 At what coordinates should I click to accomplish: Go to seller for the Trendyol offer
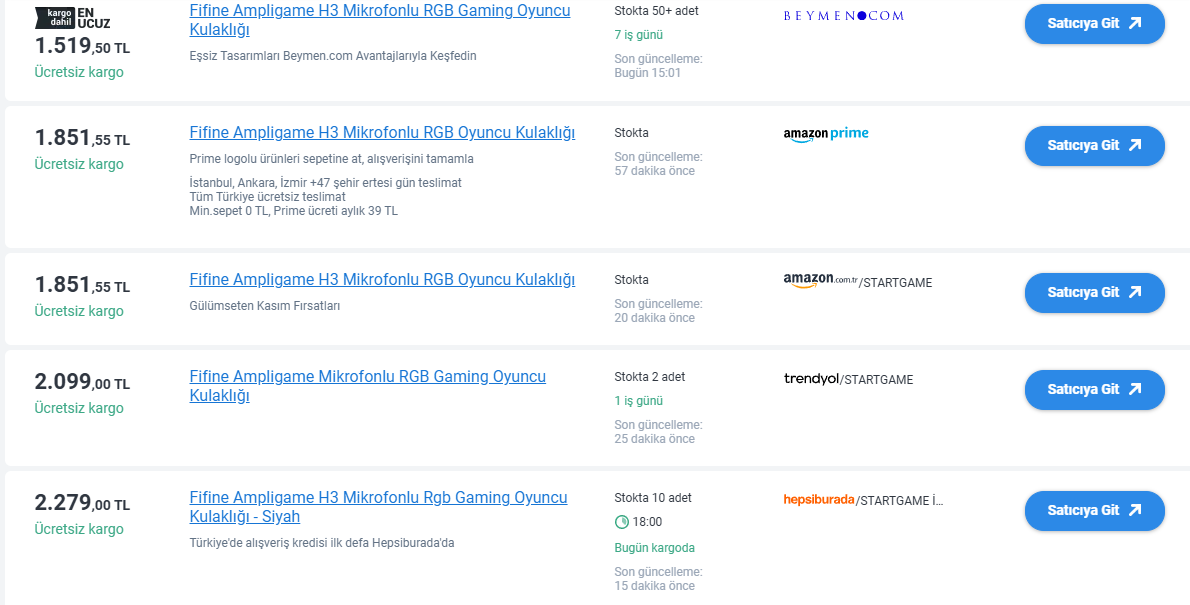[1094, 389]
